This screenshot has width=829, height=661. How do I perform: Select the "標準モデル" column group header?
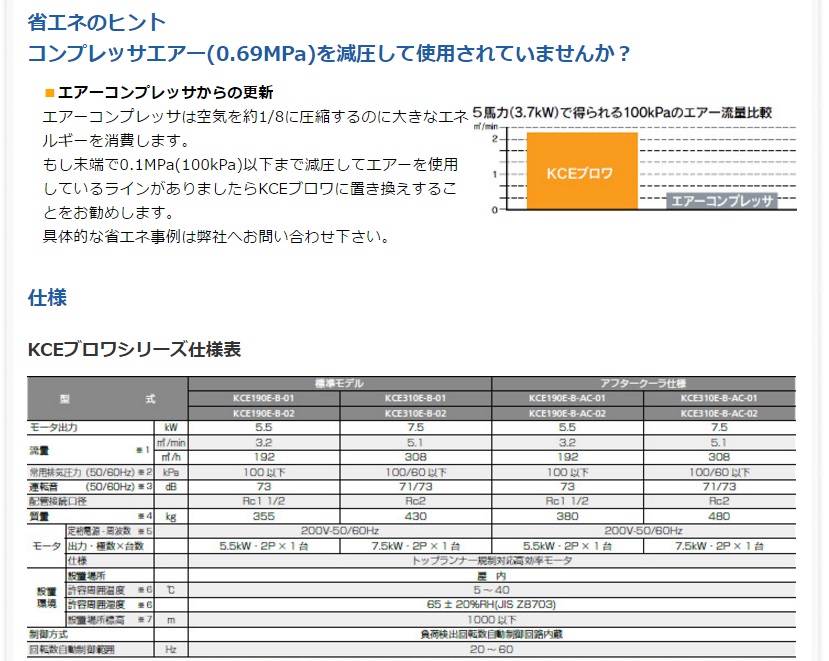(x=340, y=383)
